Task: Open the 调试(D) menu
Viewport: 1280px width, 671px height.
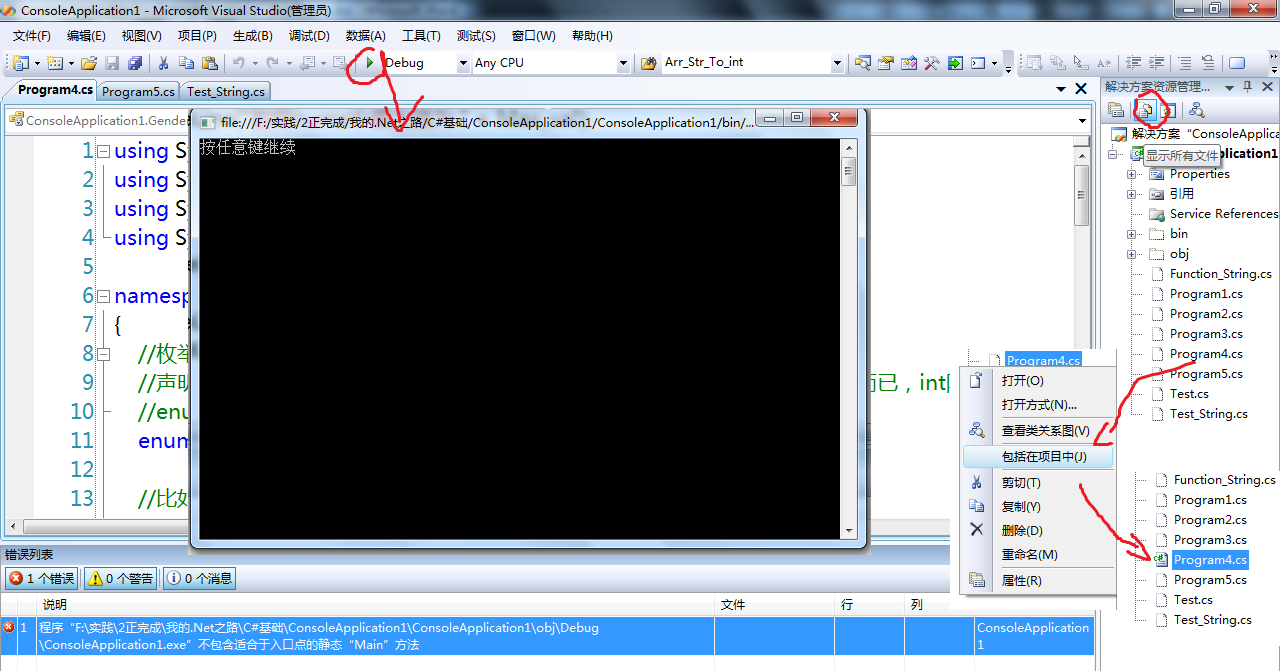Action: [x=309, y=36]
